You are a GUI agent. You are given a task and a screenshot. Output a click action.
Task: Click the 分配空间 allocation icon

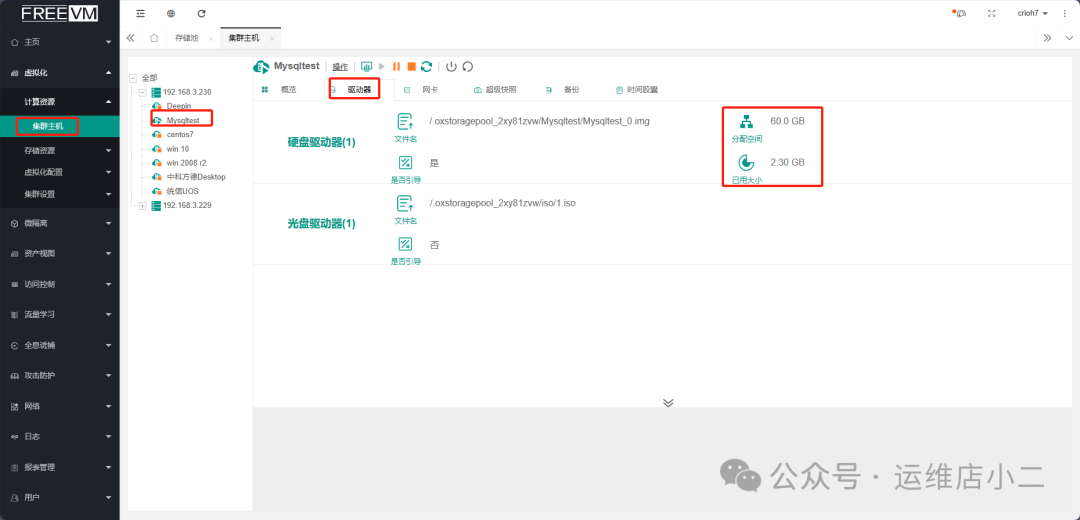746,122
